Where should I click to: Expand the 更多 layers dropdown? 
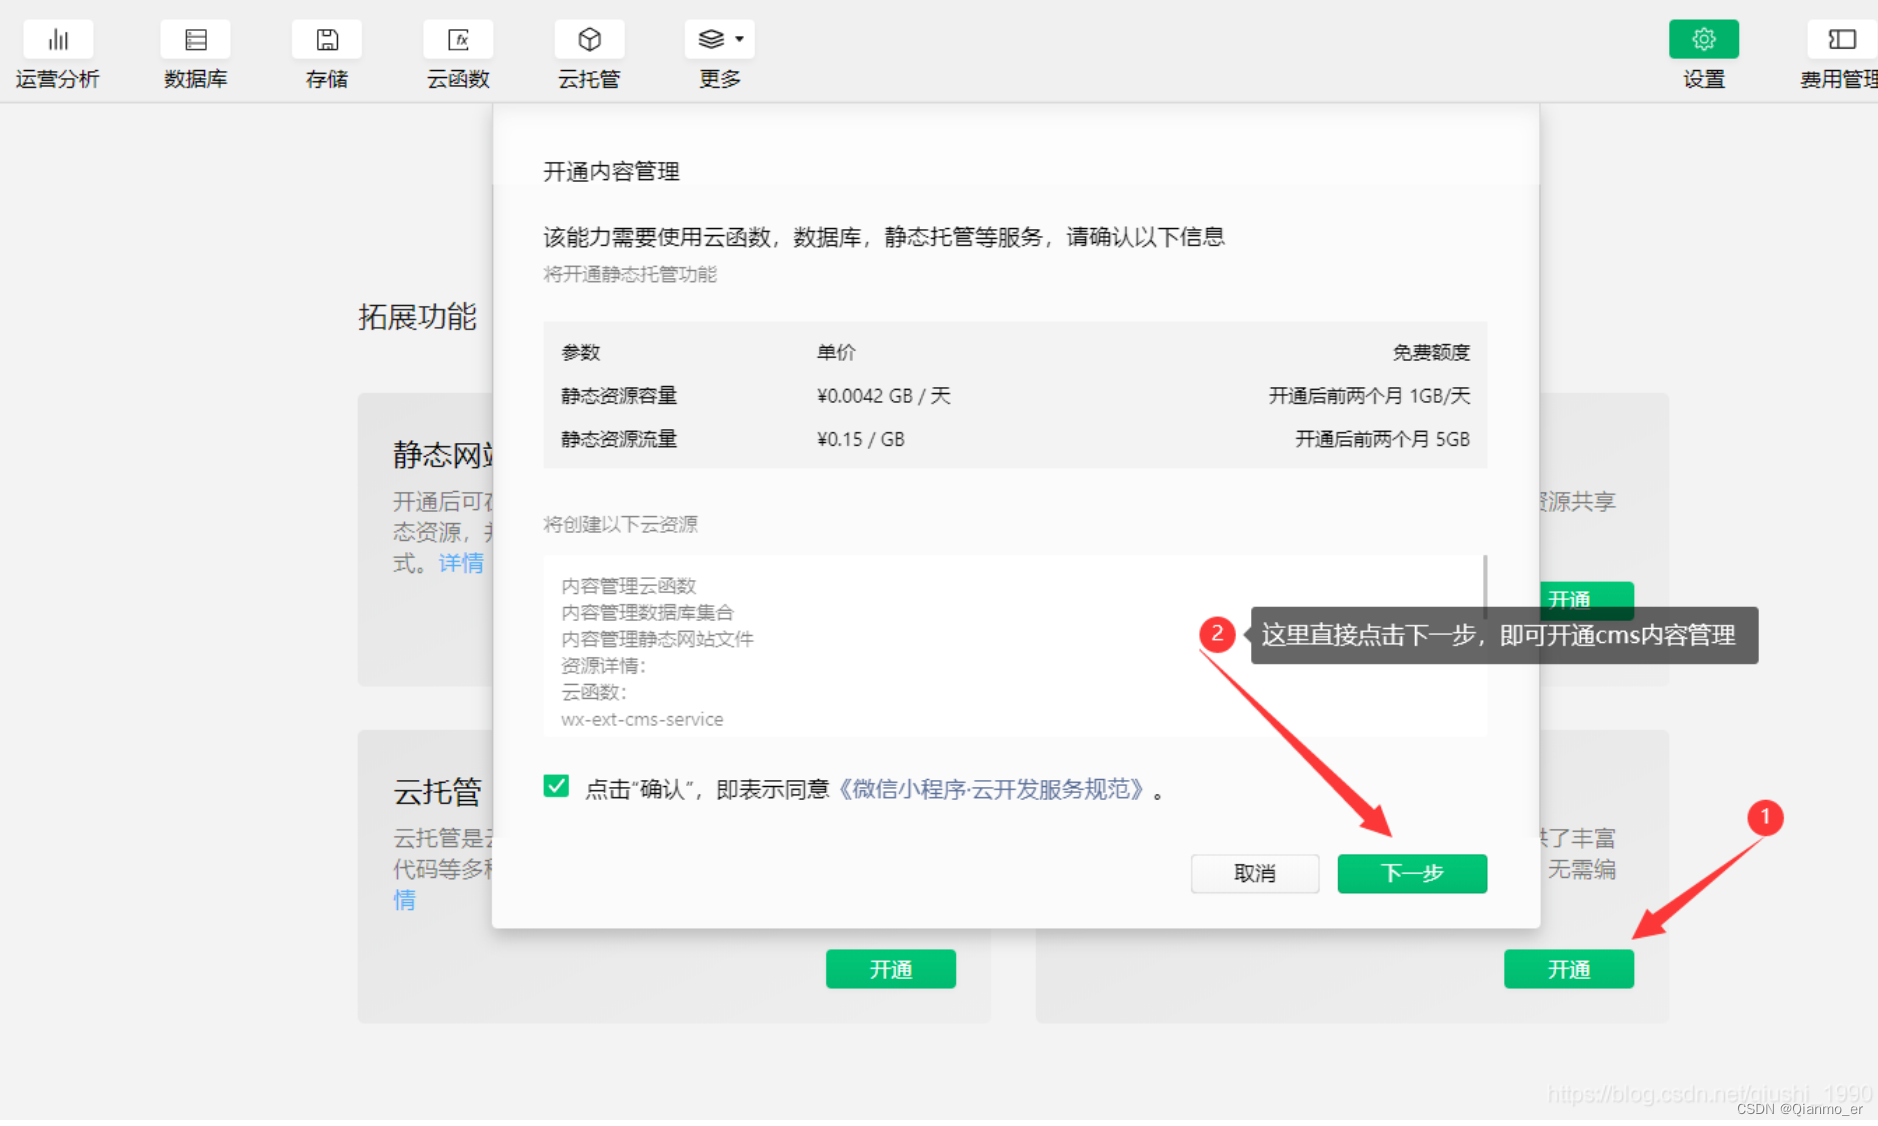click(720, 40)
